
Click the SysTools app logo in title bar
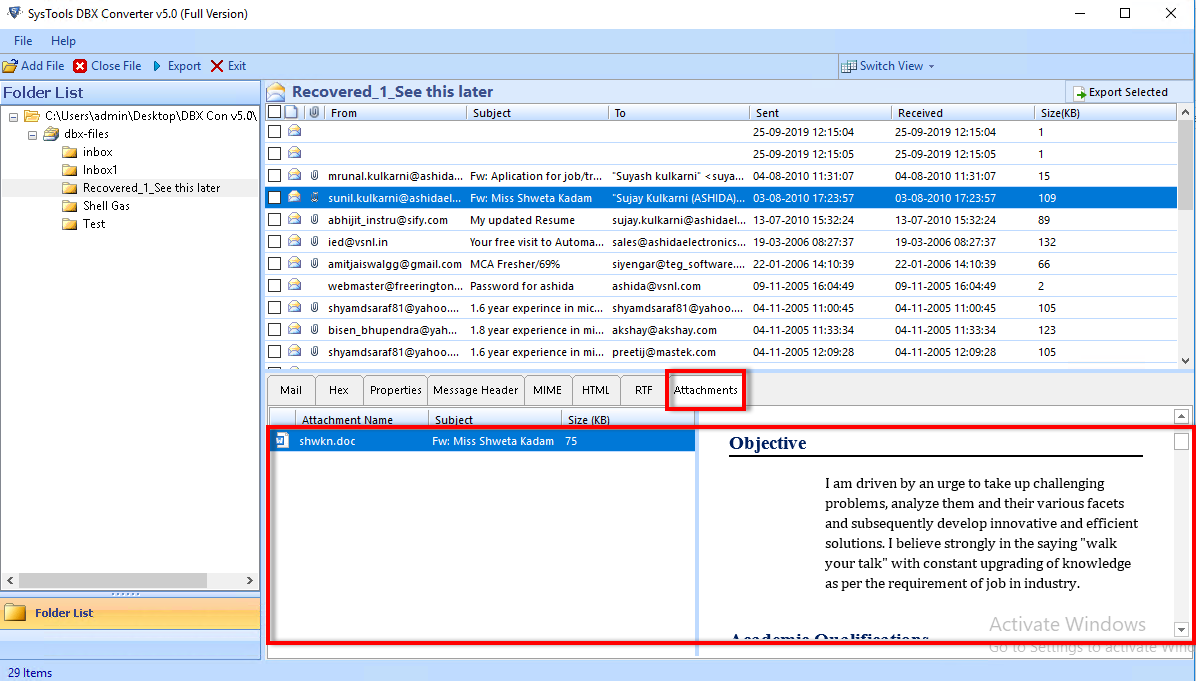pos(14,13)
